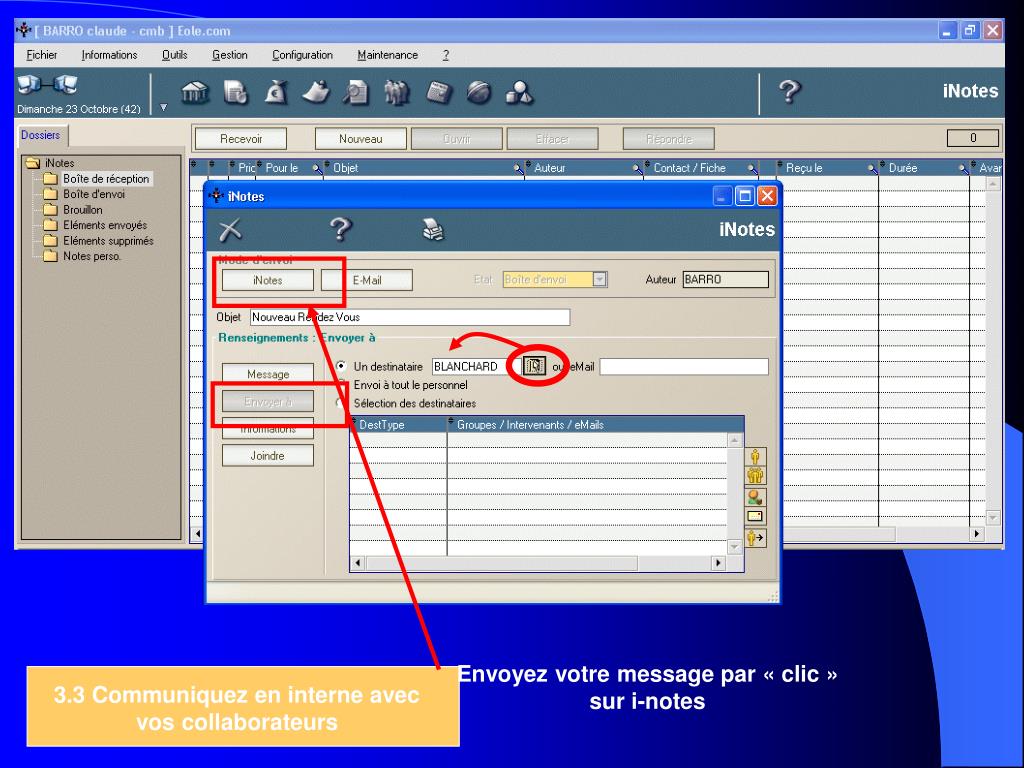
Task: Click the Objet text field
Action: (x=410, y=317)
